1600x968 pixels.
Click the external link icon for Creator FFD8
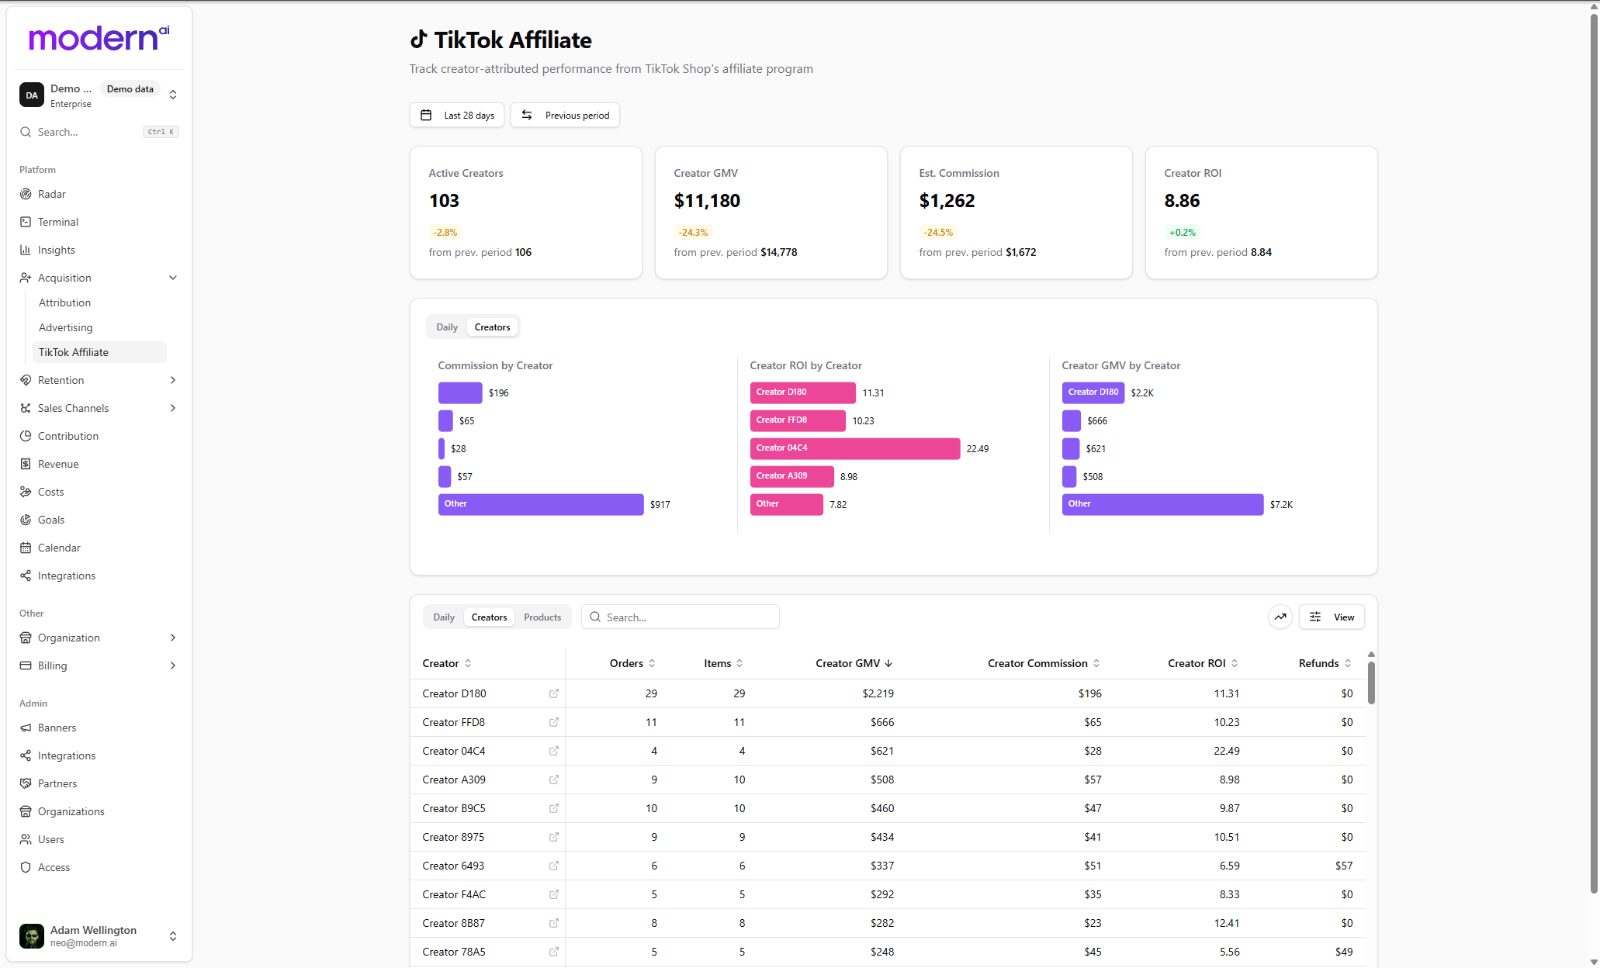pyautogui.click(x=554, y=722)
